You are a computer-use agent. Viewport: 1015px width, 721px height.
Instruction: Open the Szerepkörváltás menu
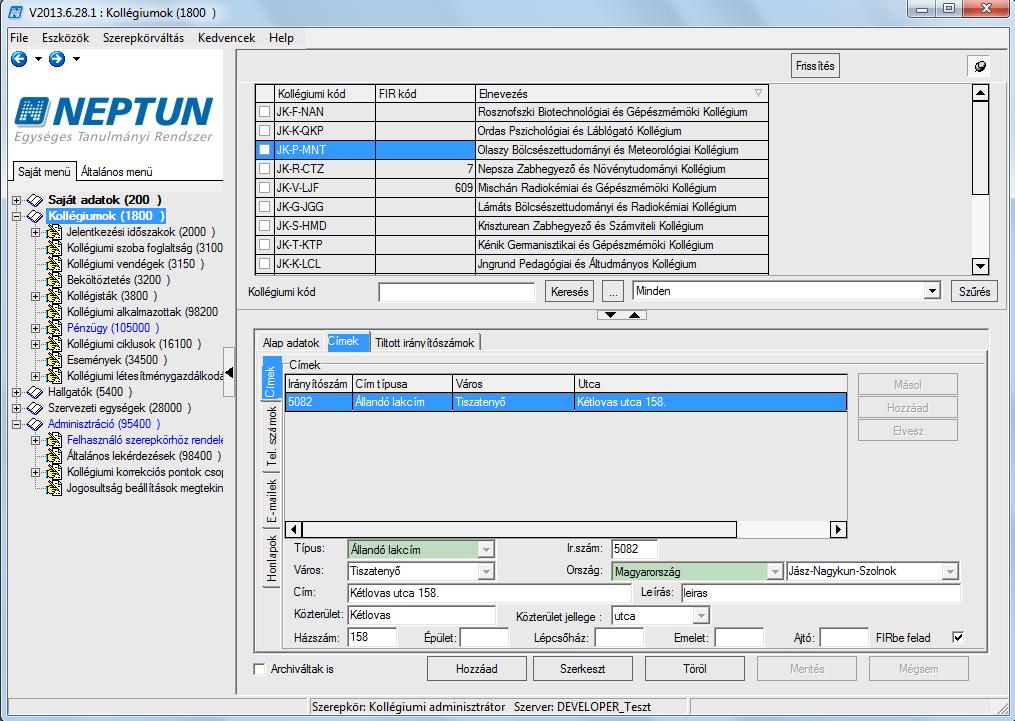(143, 38)
